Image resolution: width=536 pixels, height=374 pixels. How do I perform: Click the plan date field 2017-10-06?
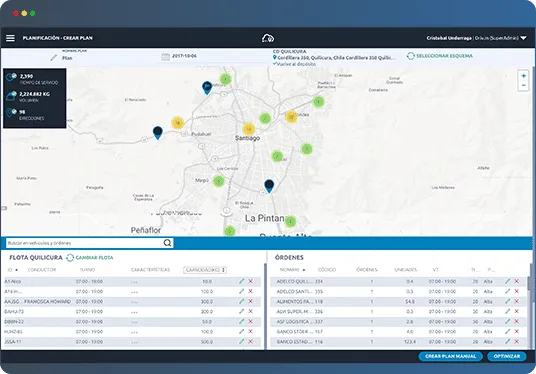point(184,56)
